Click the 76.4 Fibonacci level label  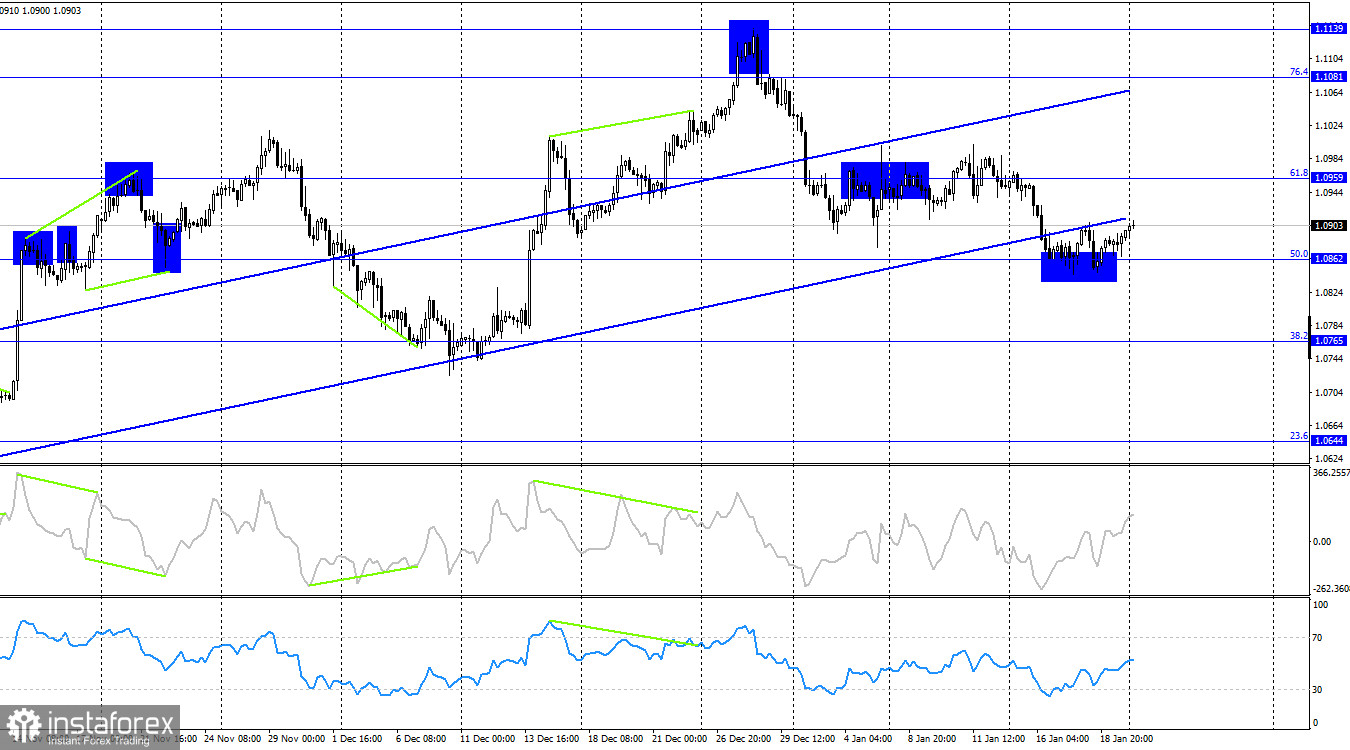coord(1299,72)
